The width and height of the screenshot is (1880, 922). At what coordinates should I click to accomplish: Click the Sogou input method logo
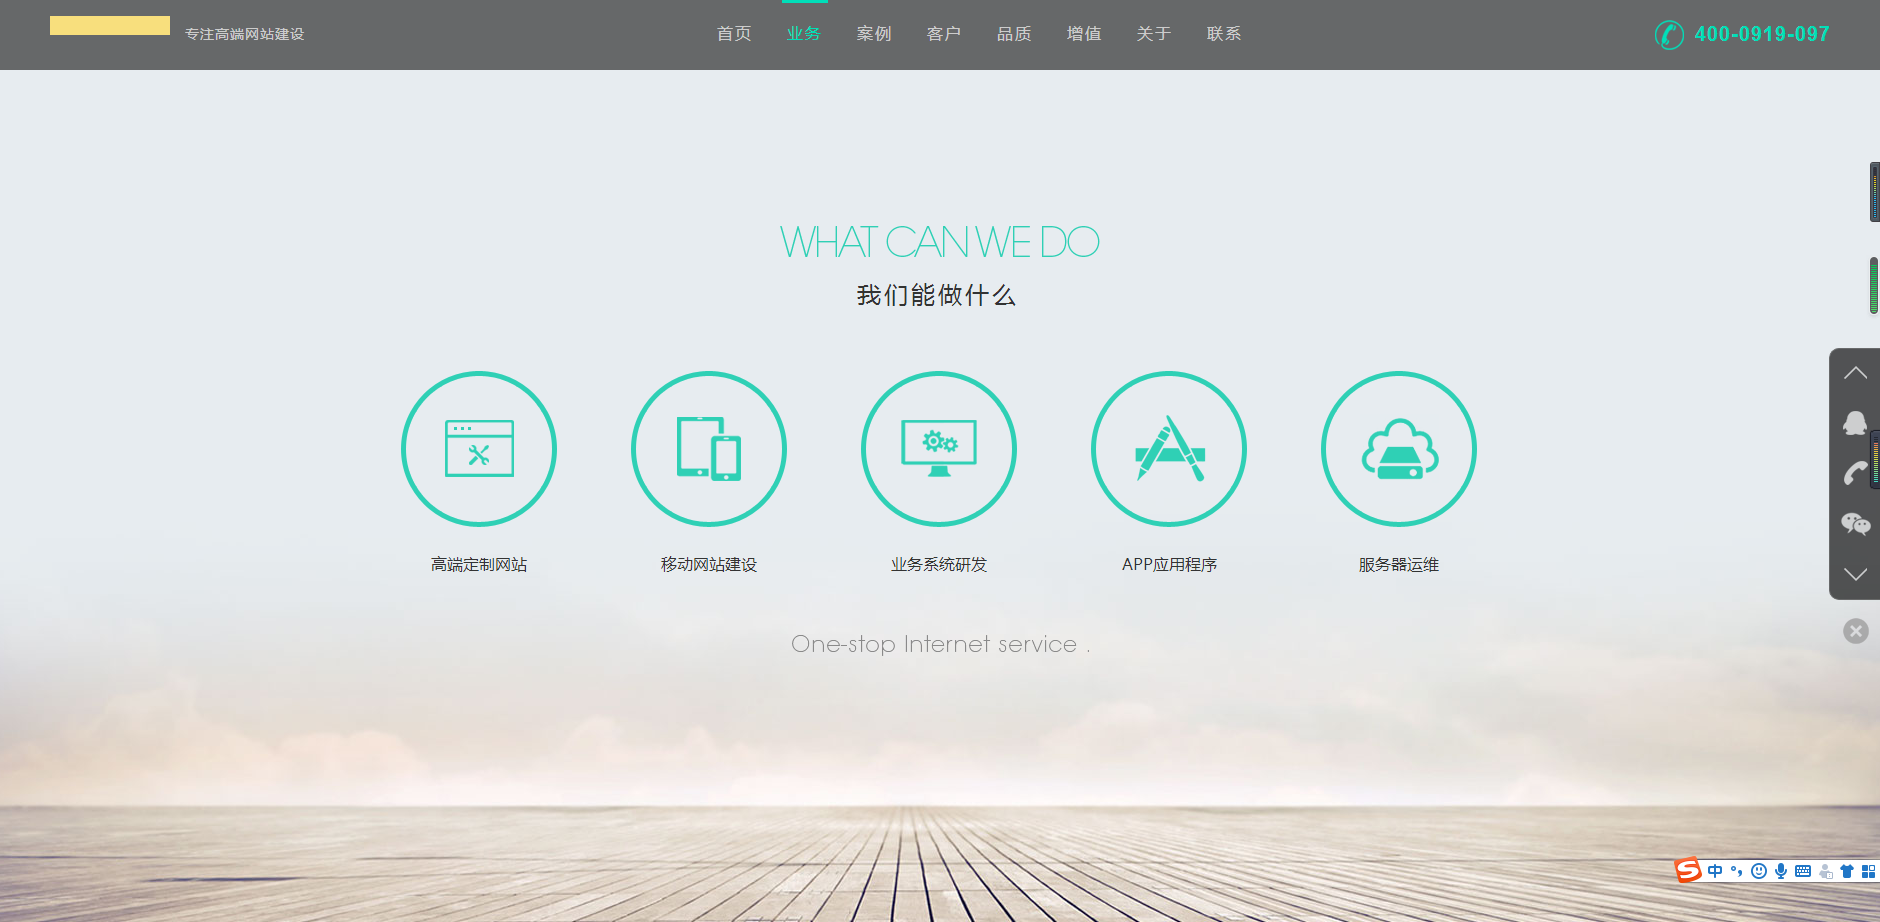point(1688,870)
